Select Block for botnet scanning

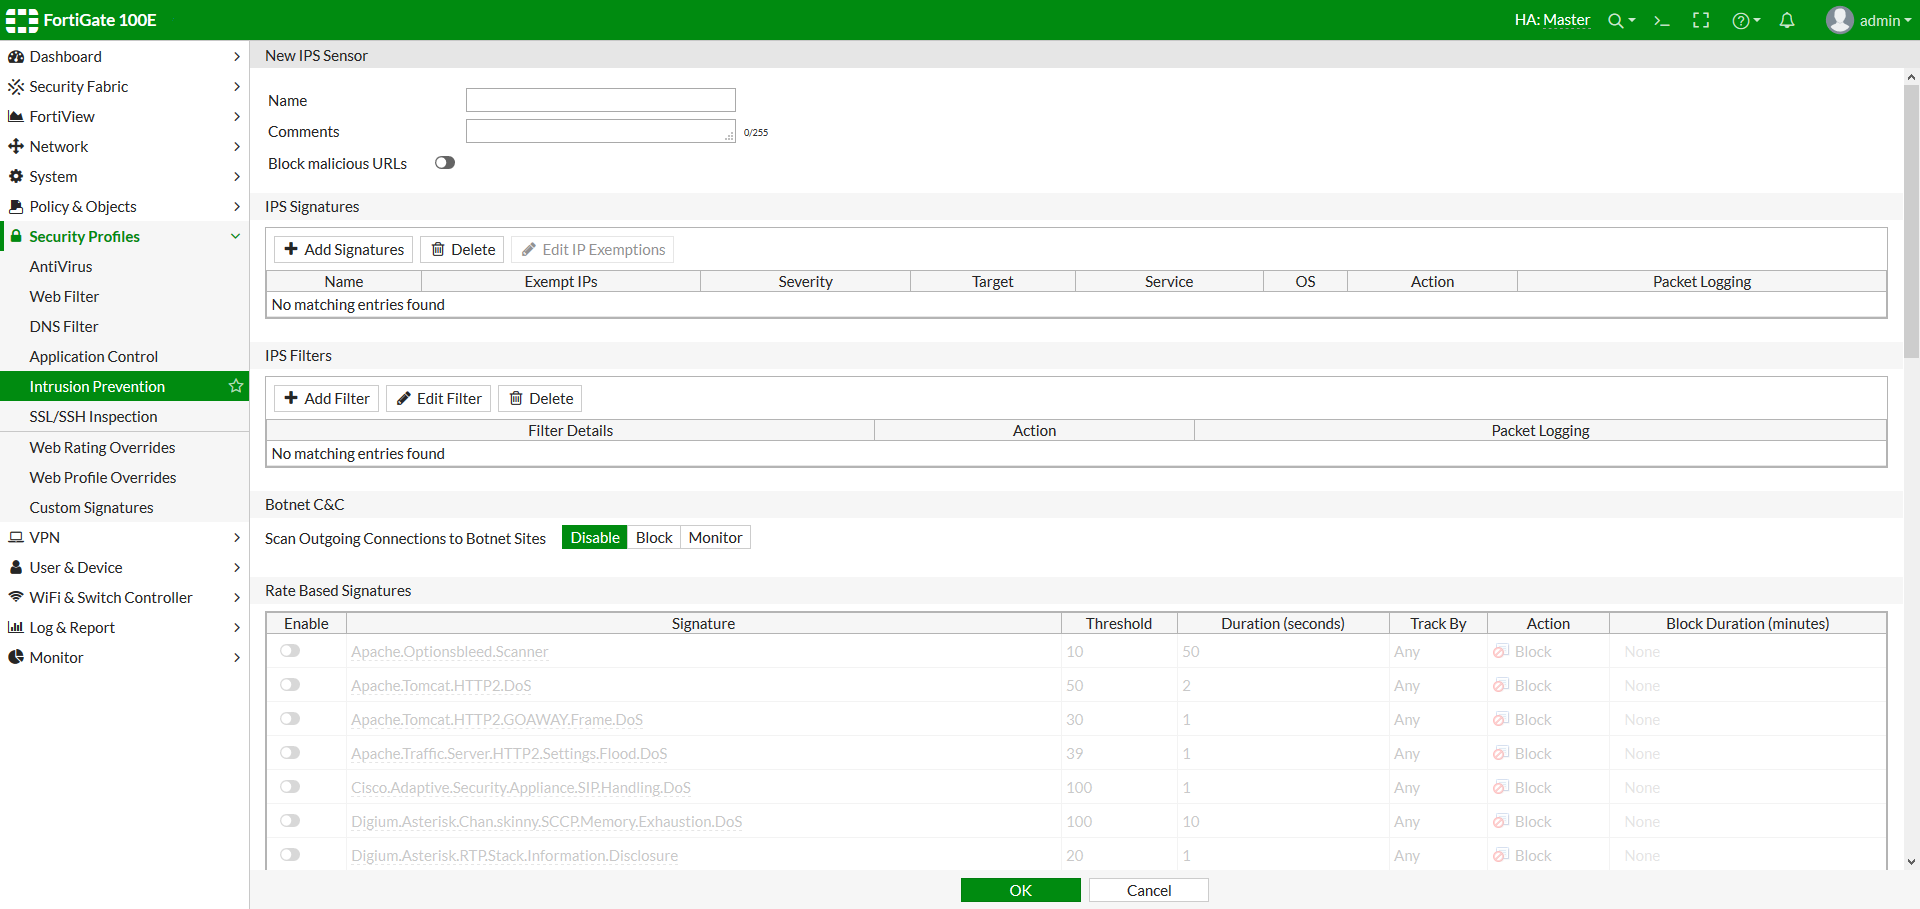coord(654,538)
